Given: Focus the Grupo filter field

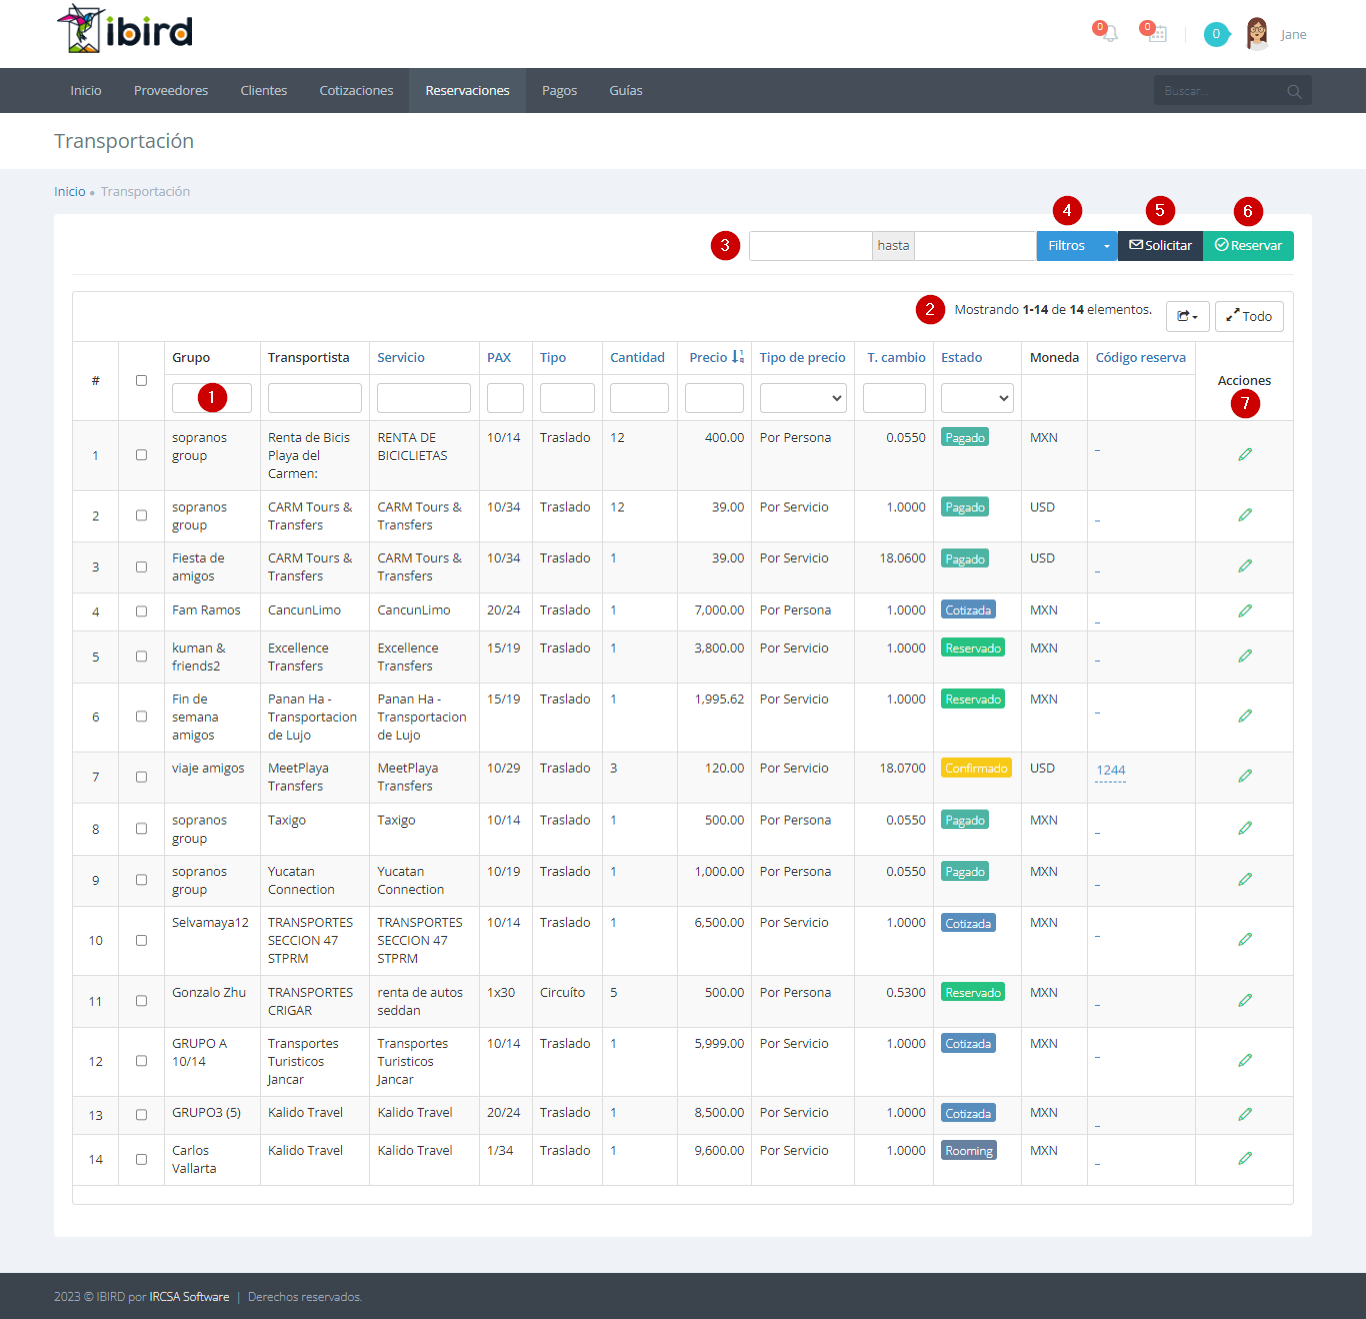Looking at the screenshot, I should (212, 398).
